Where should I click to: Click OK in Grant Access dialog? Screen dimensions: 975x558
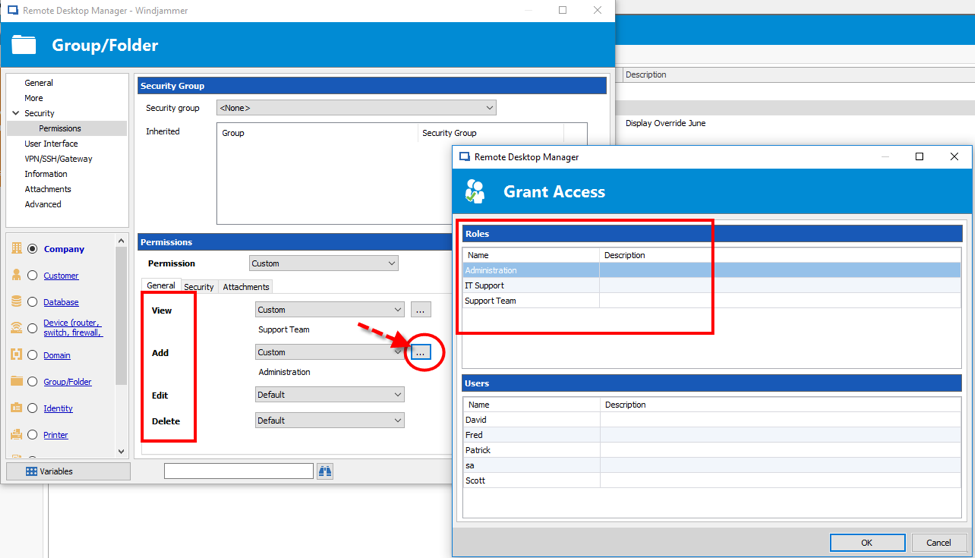[x=867, y=542]
